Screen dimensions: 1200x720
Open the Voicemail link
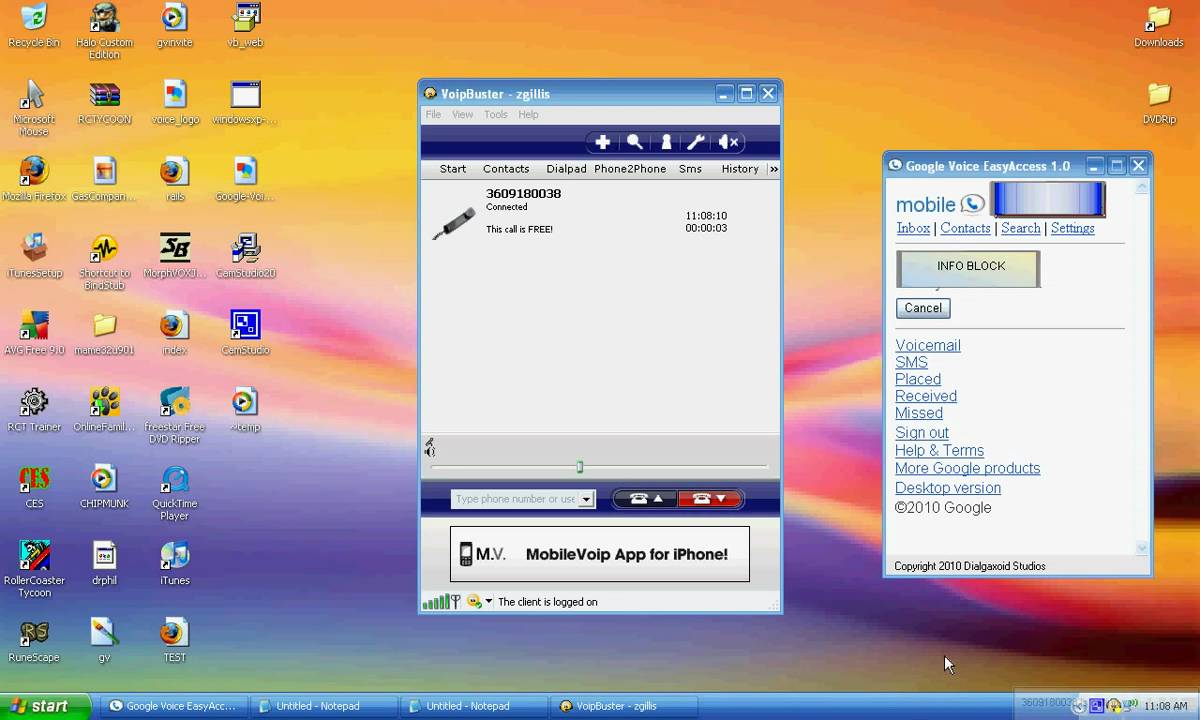click(928, 345)
